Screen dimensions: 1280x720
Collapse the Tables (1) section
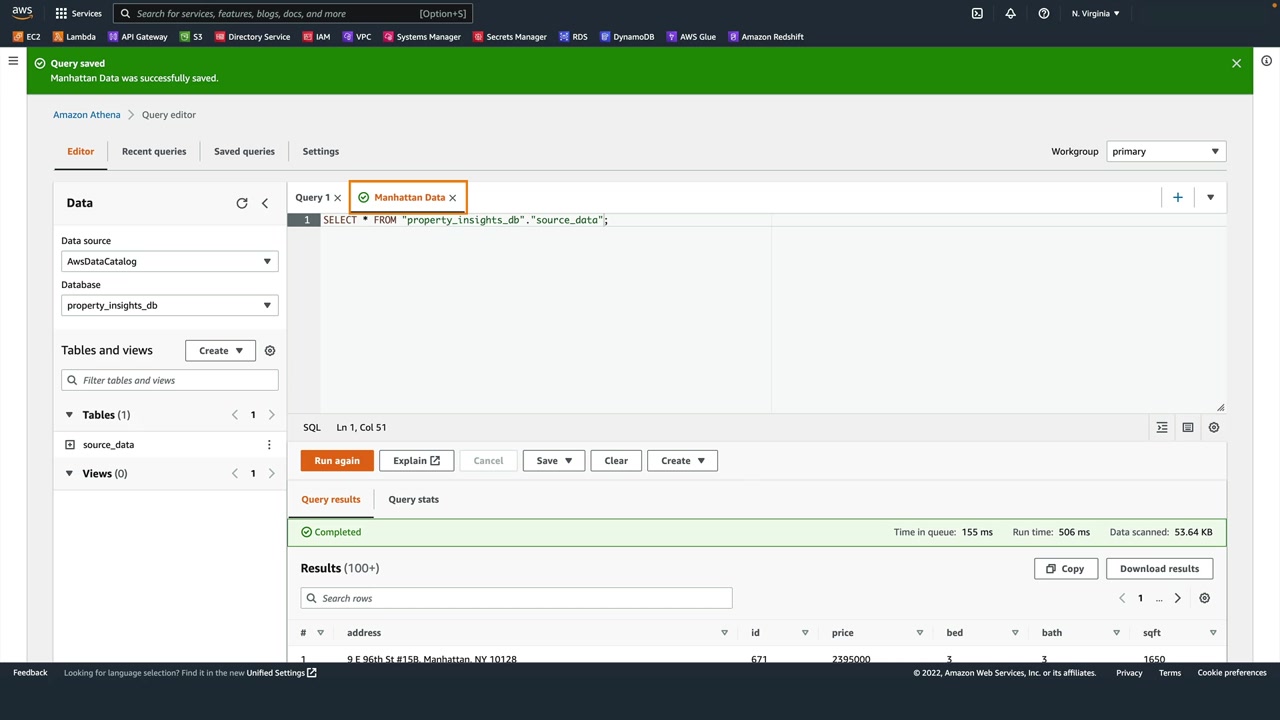pyautogui.click(x=69, y=415)
